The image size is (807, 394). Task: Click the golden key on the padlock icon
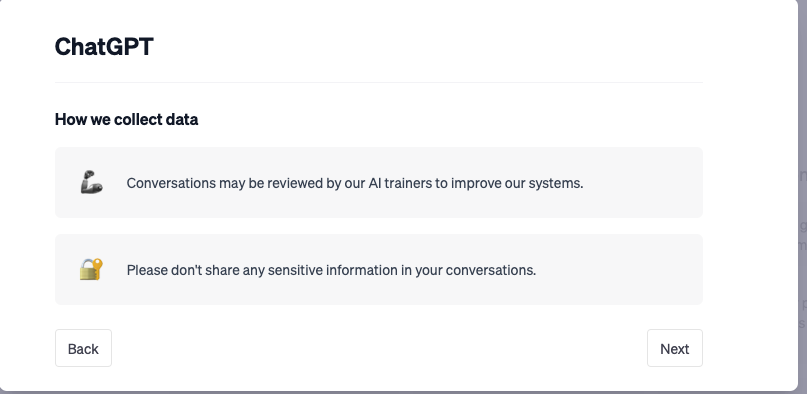tap(98, 266)
